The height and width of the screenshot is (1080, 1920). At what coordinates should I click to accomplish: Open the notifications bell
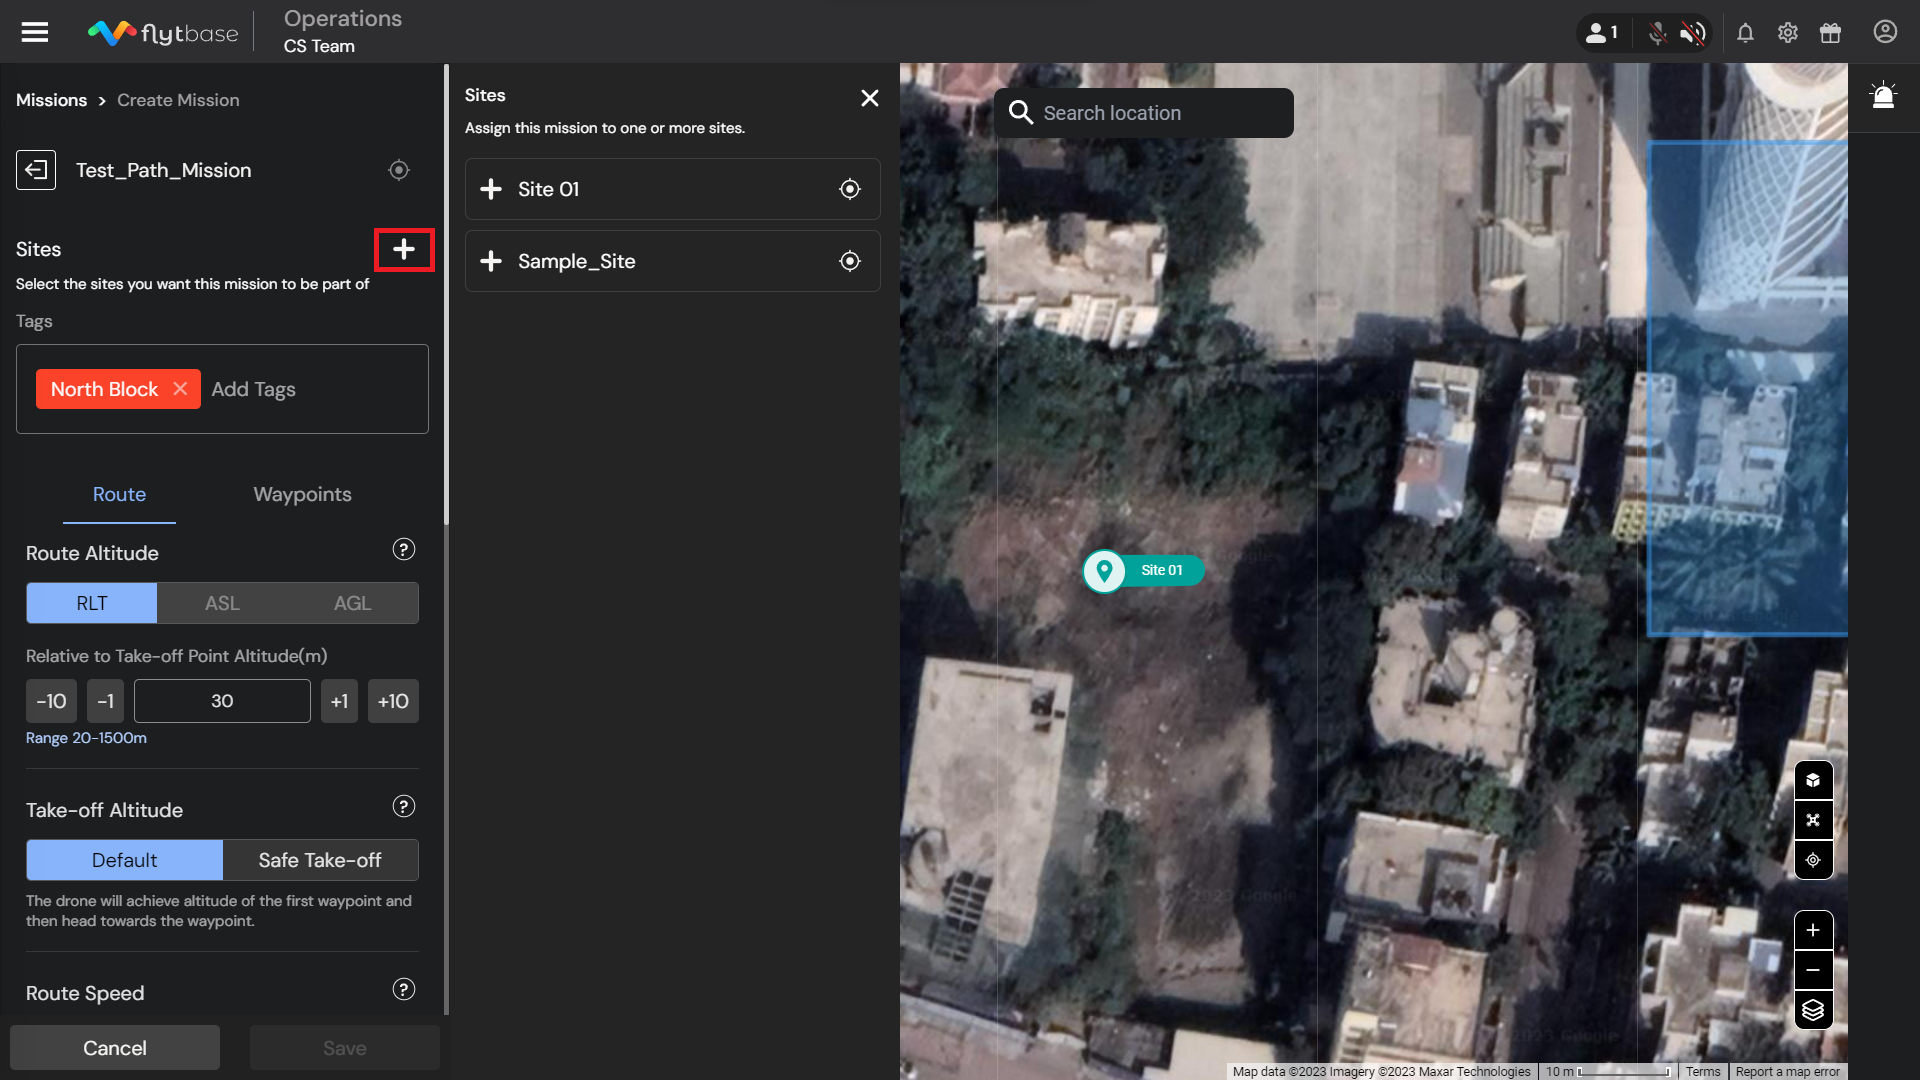pyautogui.click(x=1745, y=33)
